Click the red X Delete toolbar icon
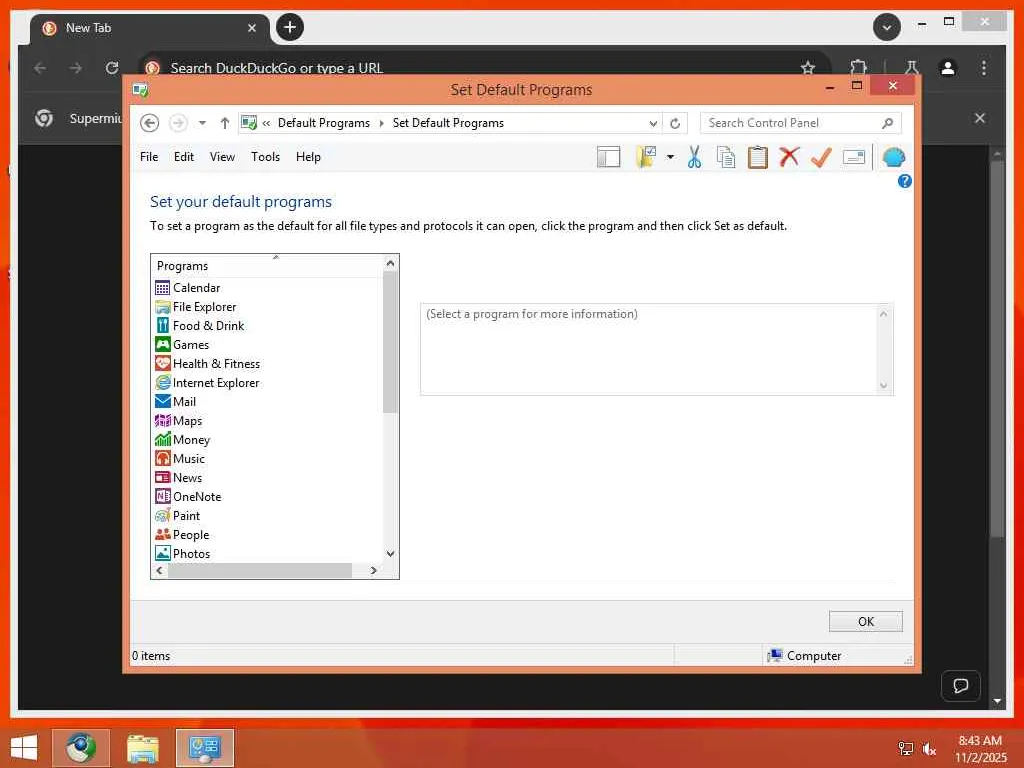1024x768 pixels. pos(789,157)
